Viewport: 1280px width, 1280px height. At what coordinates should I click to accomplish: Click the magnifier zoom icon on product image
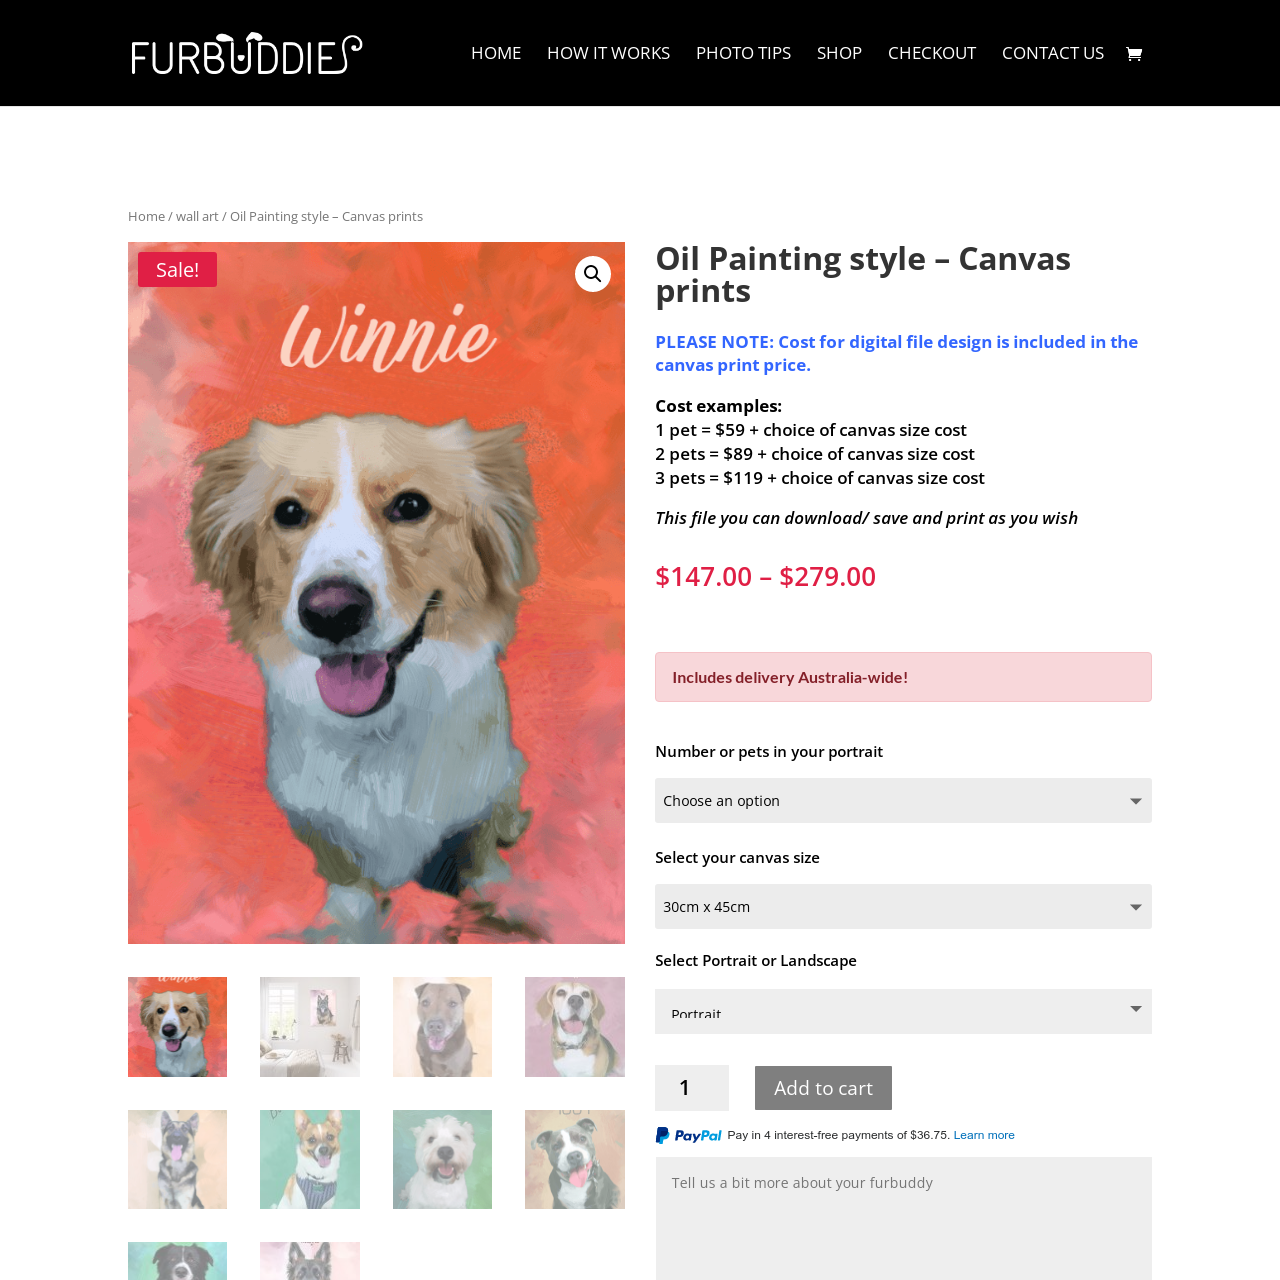(x=593, y=274)
